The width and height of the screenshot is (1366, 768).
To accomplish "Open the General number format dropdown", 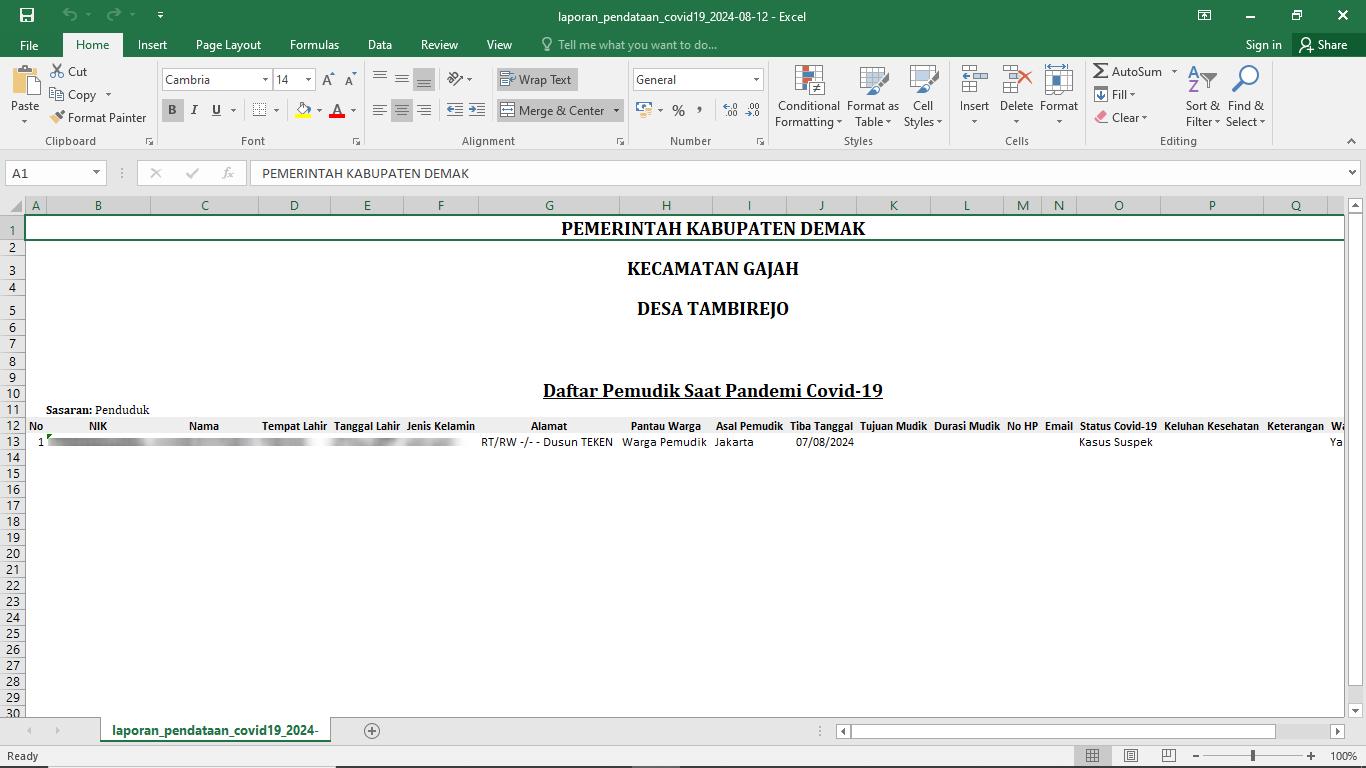I will (756, 80).
